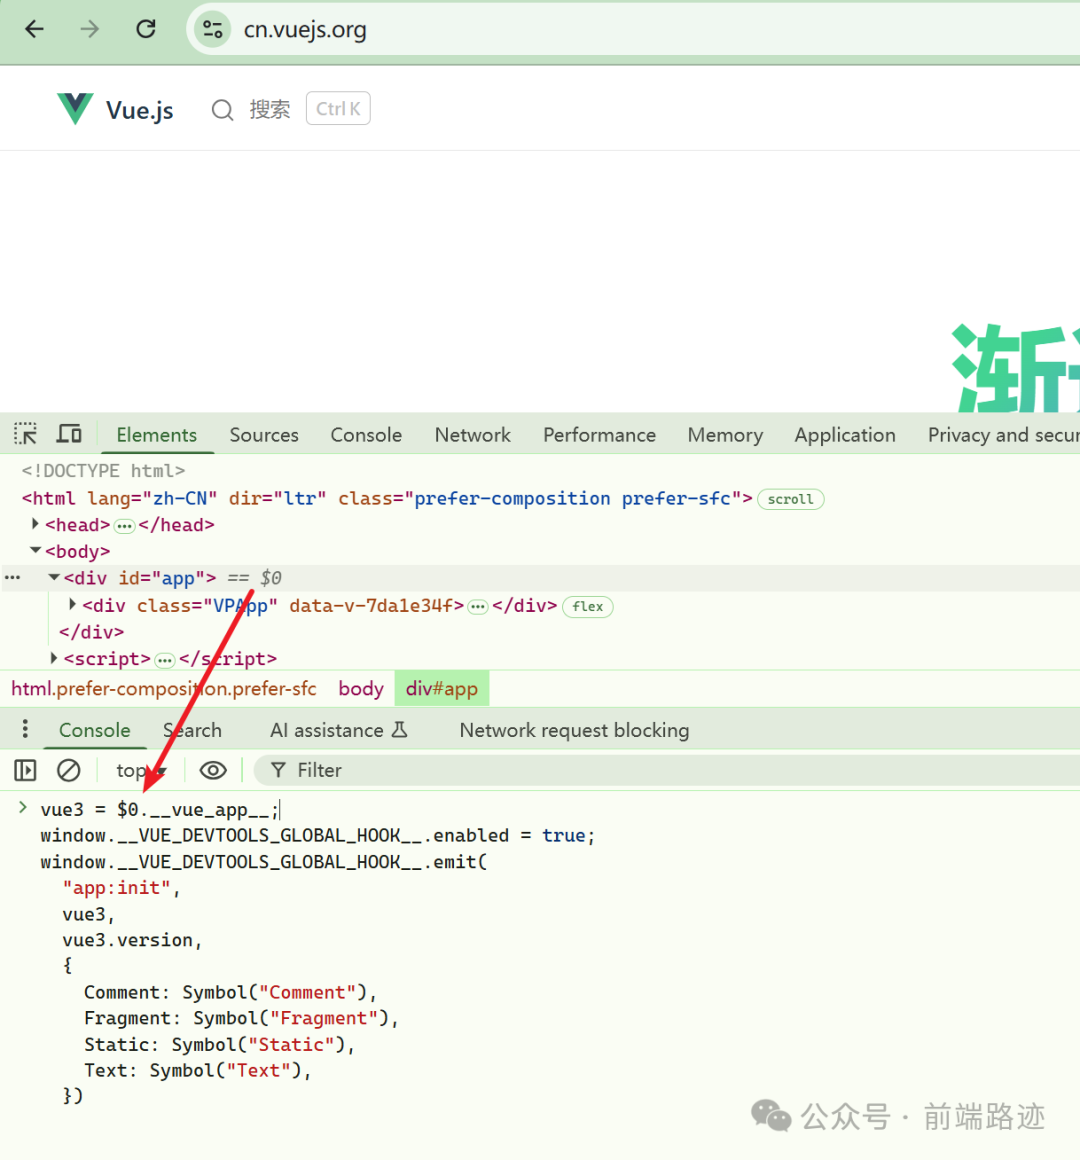Toggle the device toolbar icon

[70, 434]
